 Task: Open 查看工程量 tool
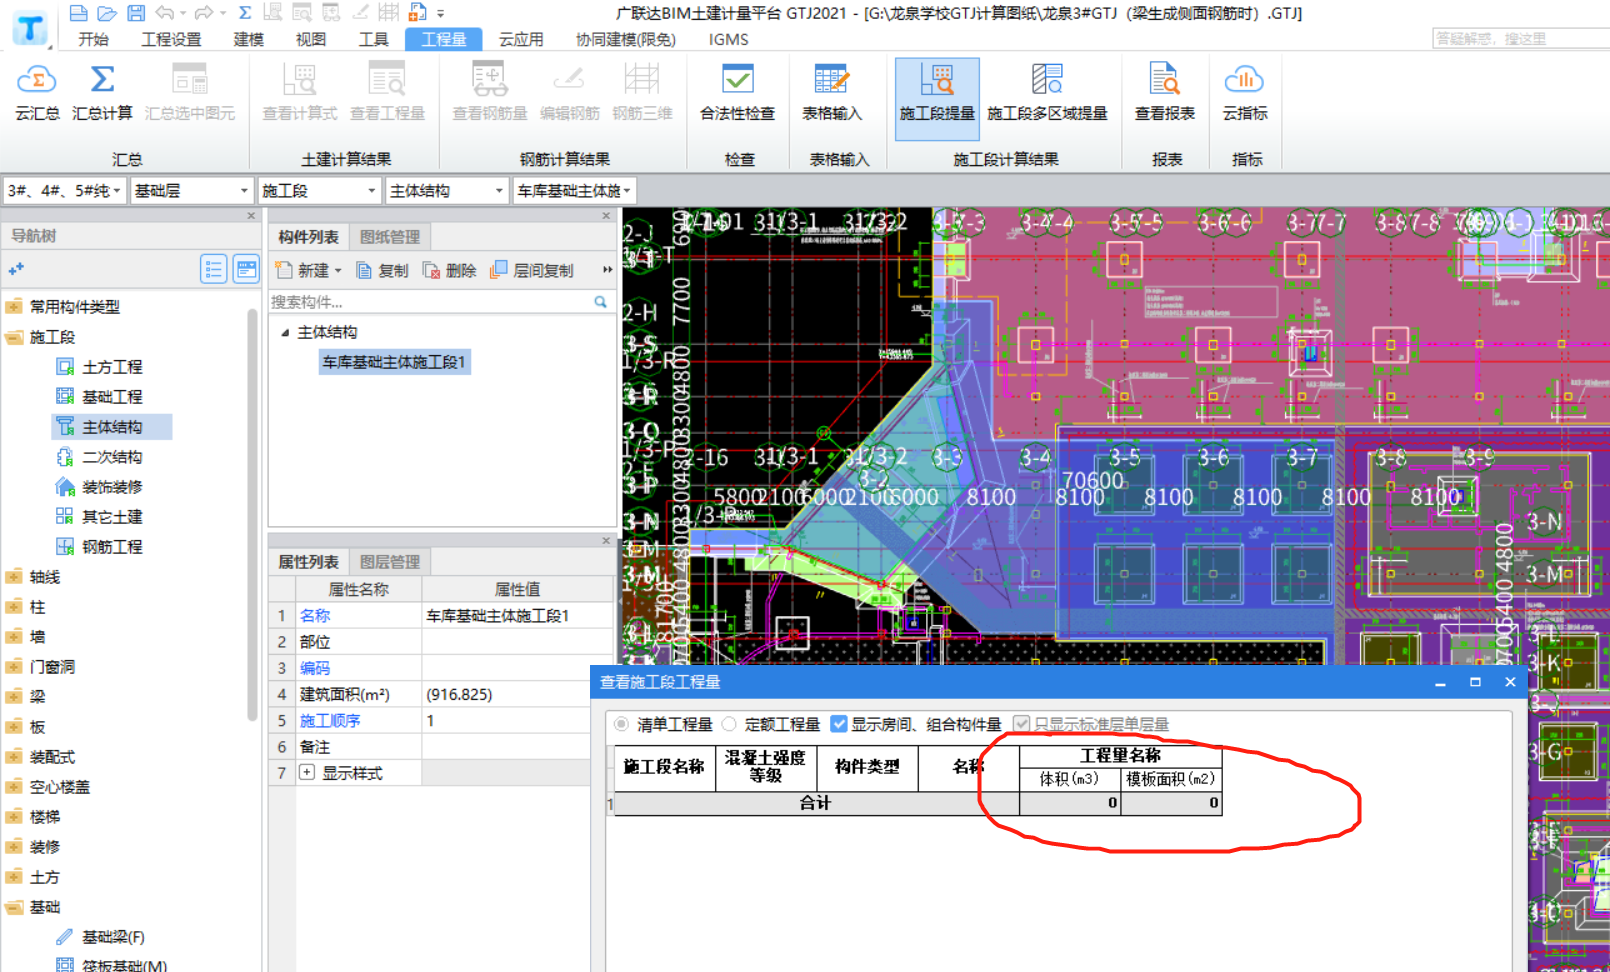387,92
